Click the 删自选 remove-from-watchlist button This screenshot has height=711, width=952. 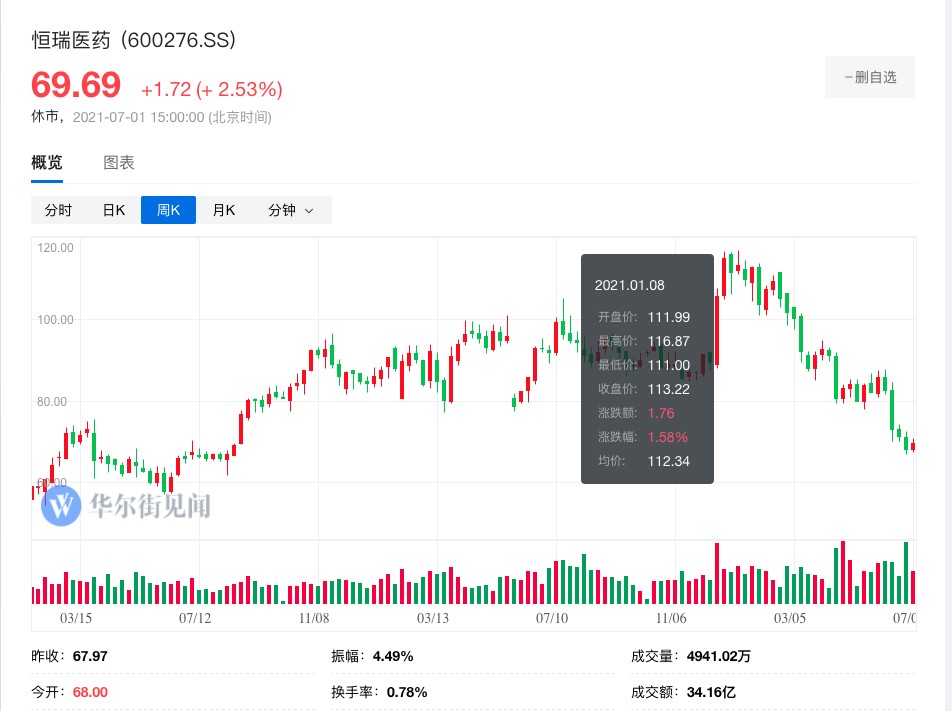(x=869, y=77)
